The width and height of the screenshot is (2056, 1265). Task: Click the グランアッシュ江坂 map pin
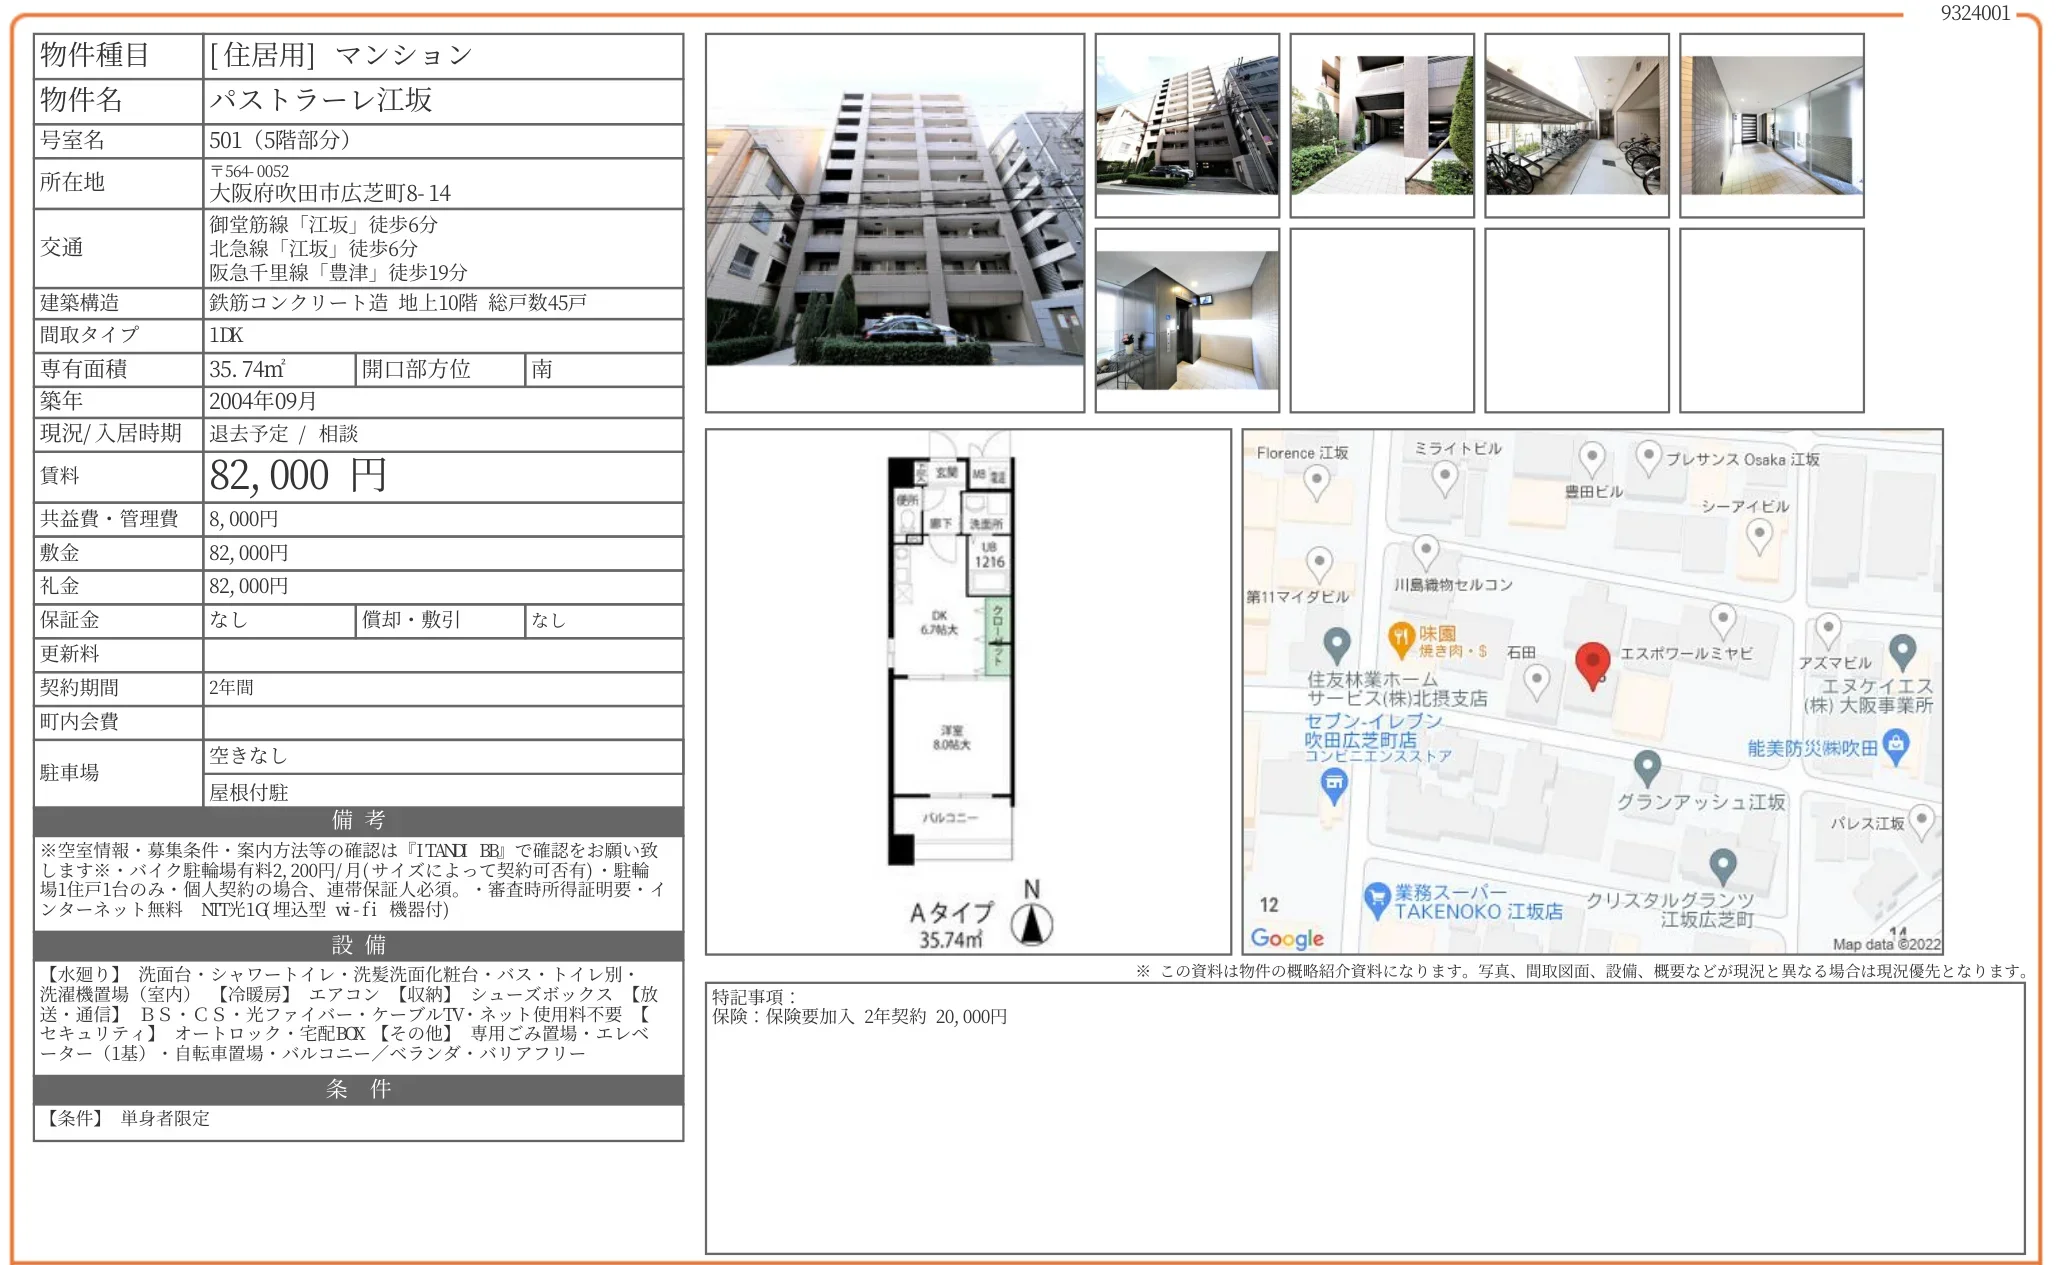1647,767
